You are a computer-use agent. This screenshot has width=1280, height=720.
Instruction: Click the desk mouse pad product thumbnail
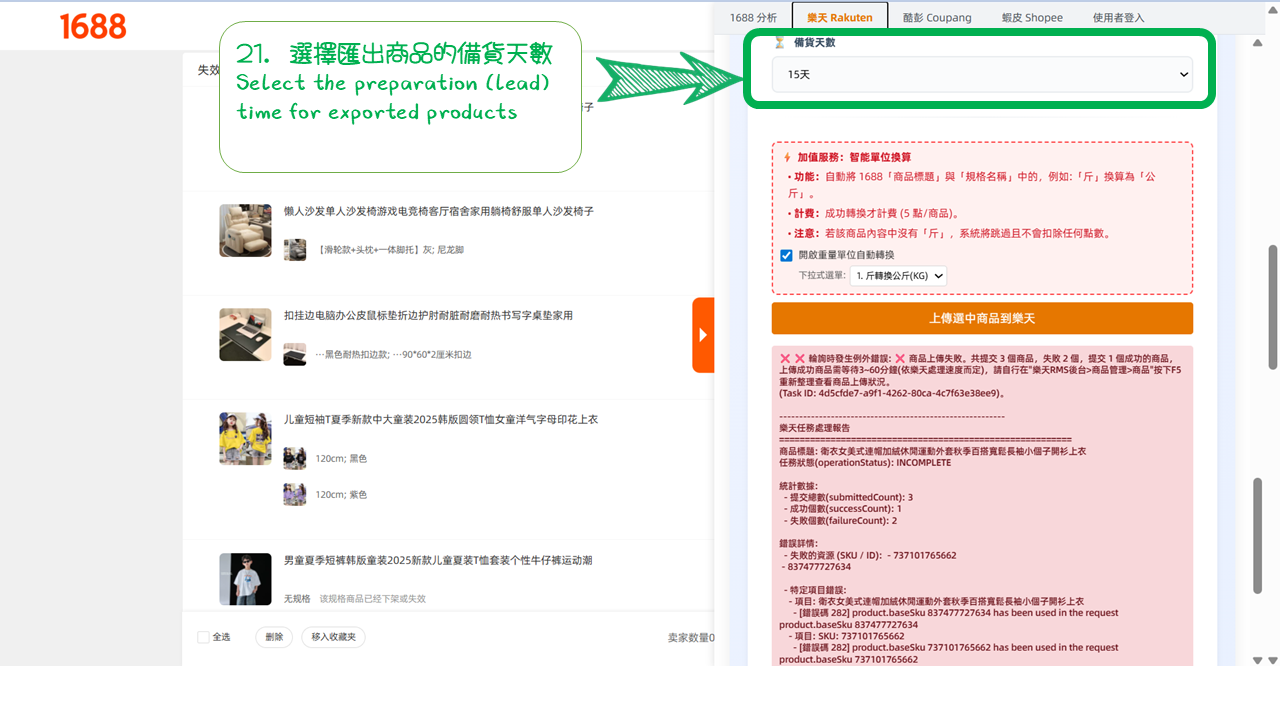(x=245, y=335)
